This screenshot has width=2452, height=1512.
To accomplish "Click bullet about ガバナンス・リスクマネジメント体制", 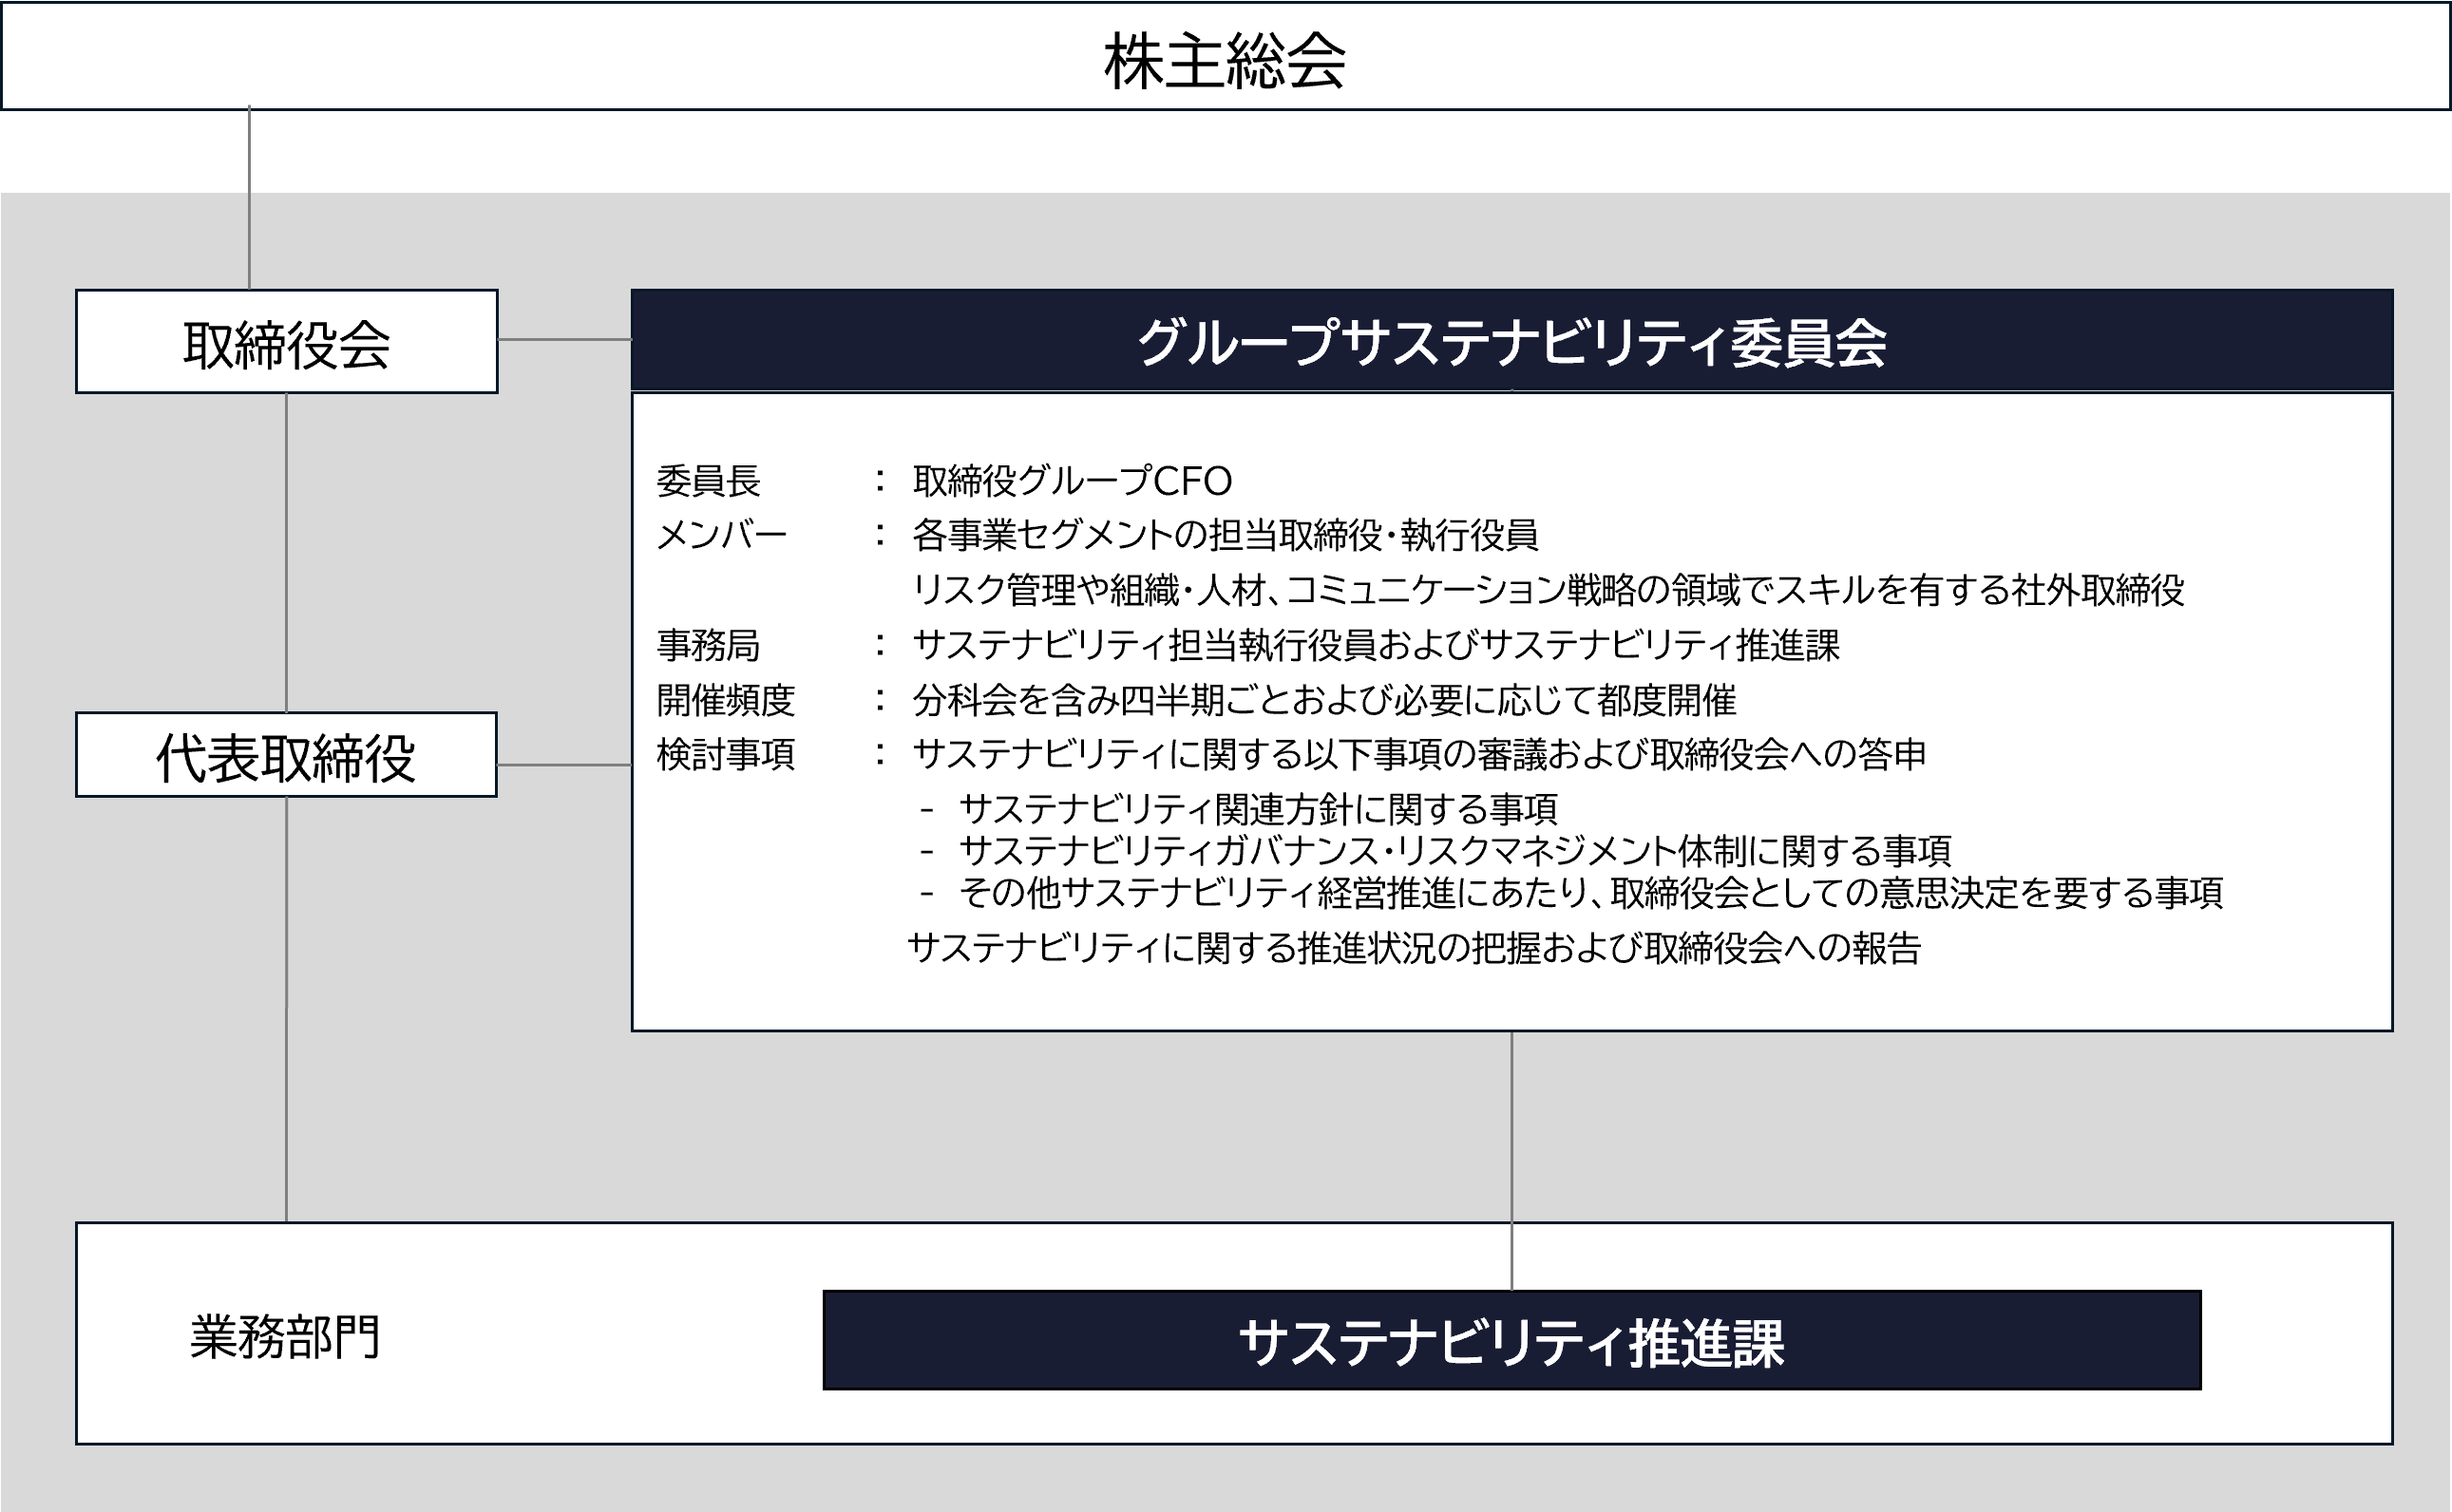I will click(x=1455, y=850).
